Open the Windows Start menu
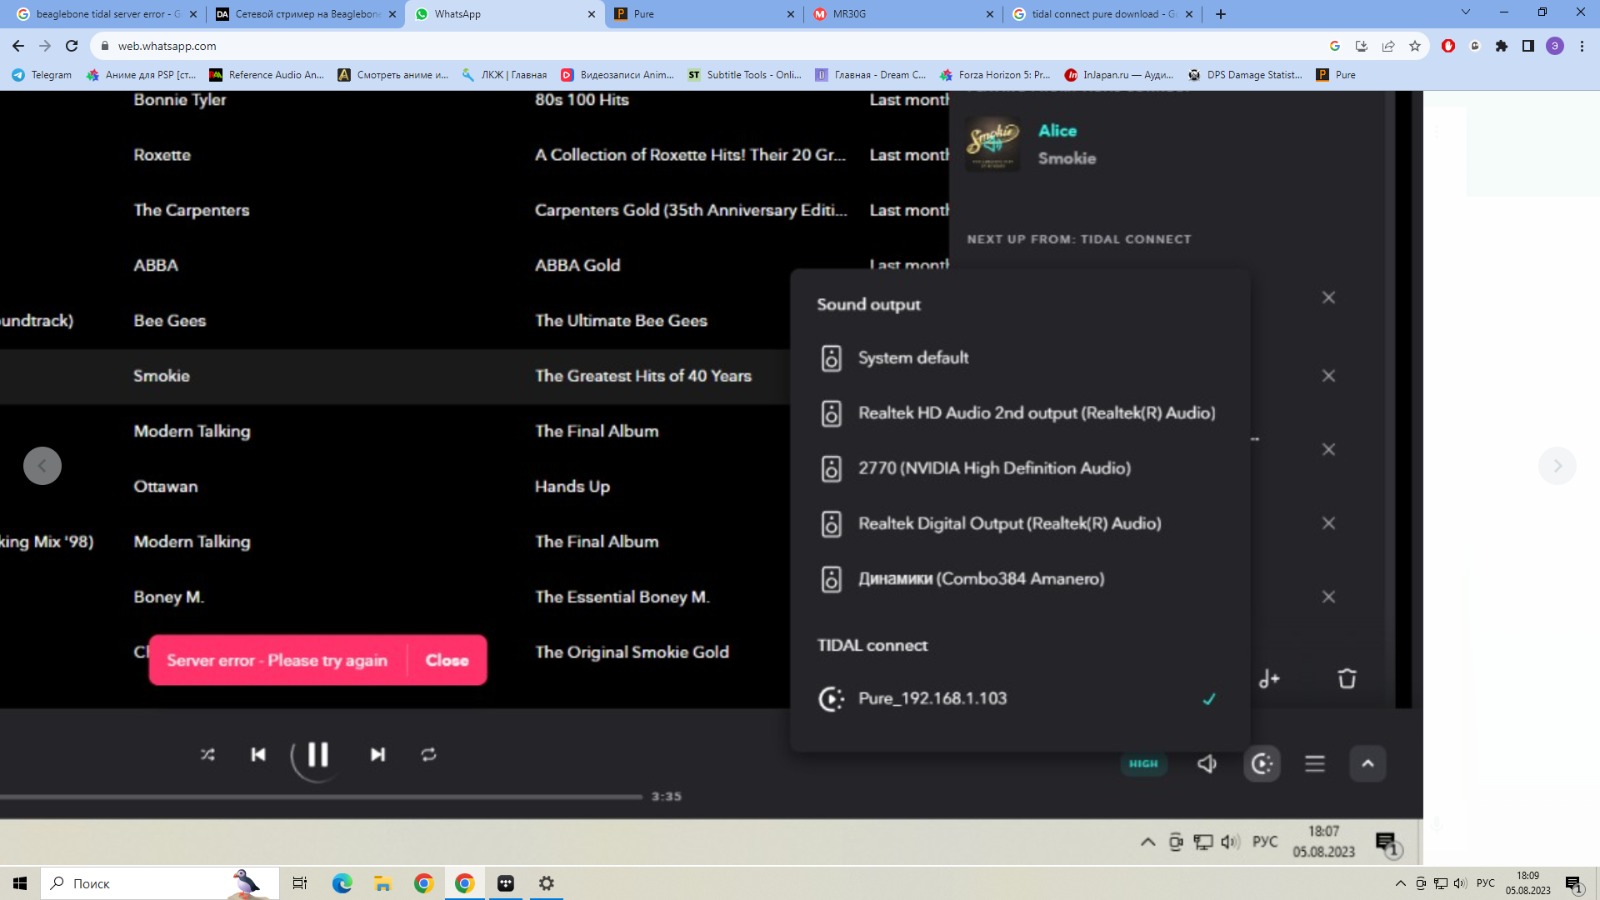Viewport: 1600px width, 900px height. click(19, 883)
